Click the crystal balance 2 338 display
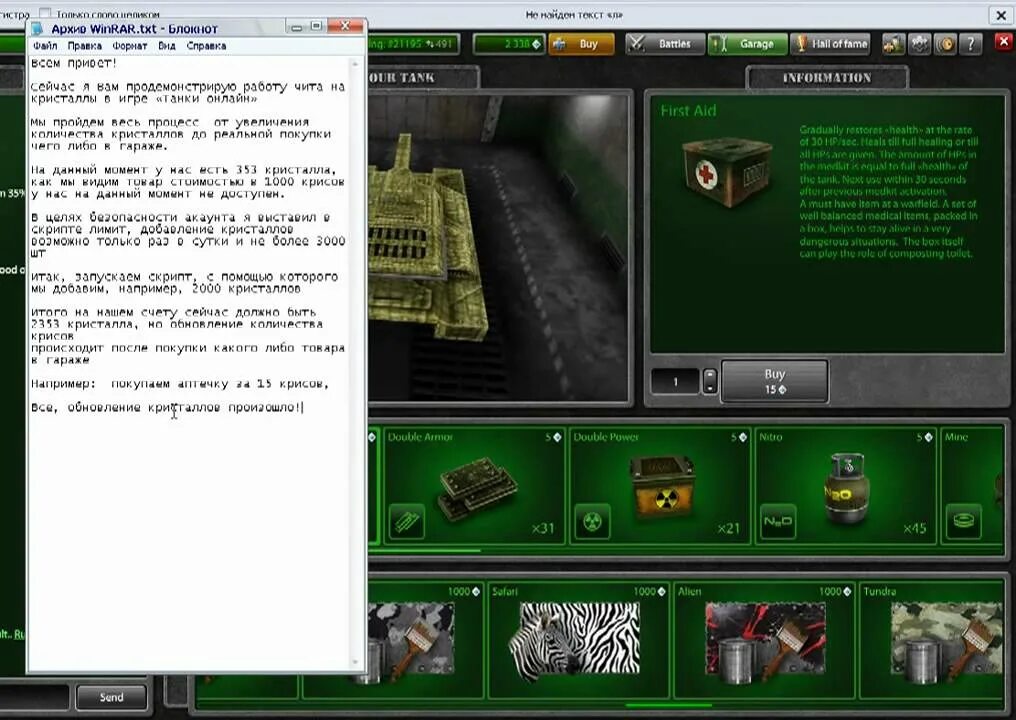This screenshot has height=720, width=1016. [509, 44]
